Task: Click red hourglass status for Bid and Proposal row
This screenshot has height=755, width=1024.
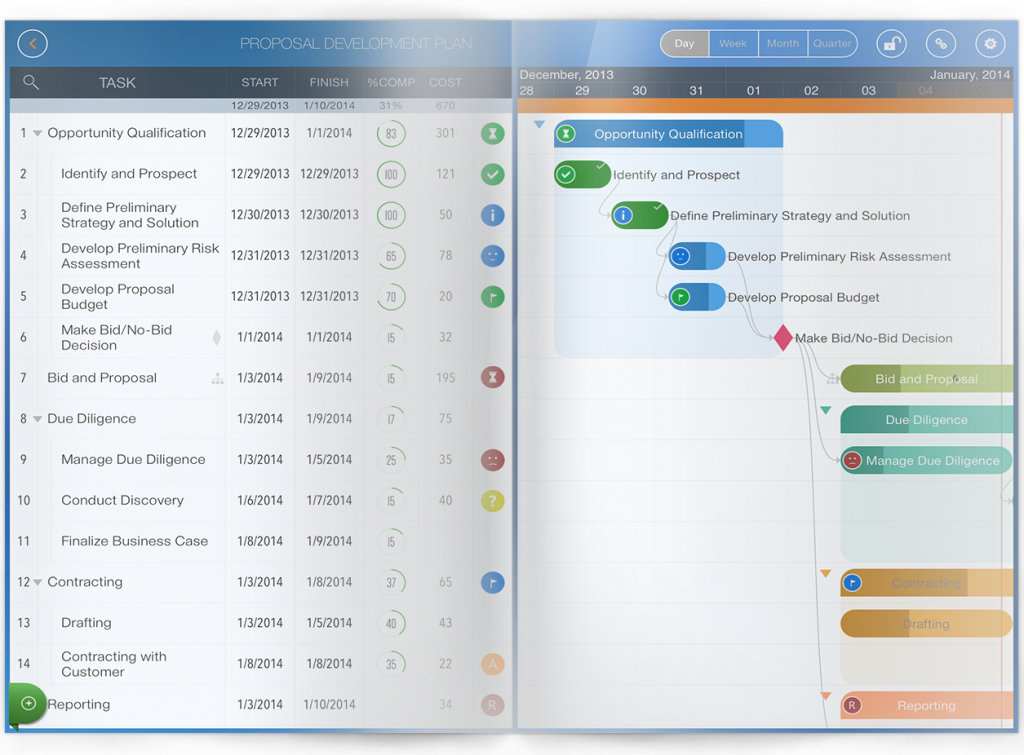Action: [x=492, y=378]
